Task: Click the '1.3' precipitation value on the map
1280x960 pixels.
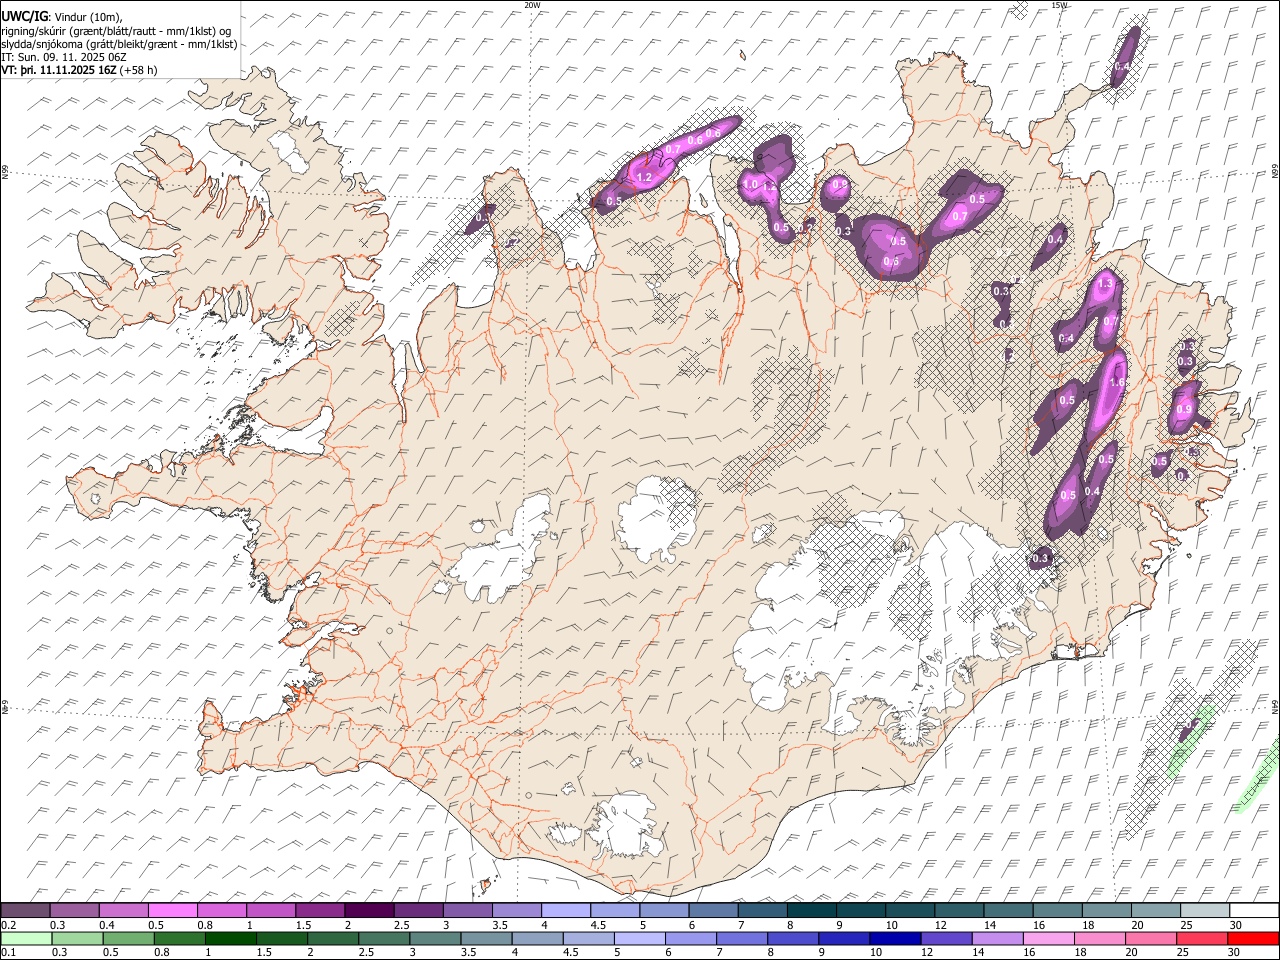Action: 1105,285
